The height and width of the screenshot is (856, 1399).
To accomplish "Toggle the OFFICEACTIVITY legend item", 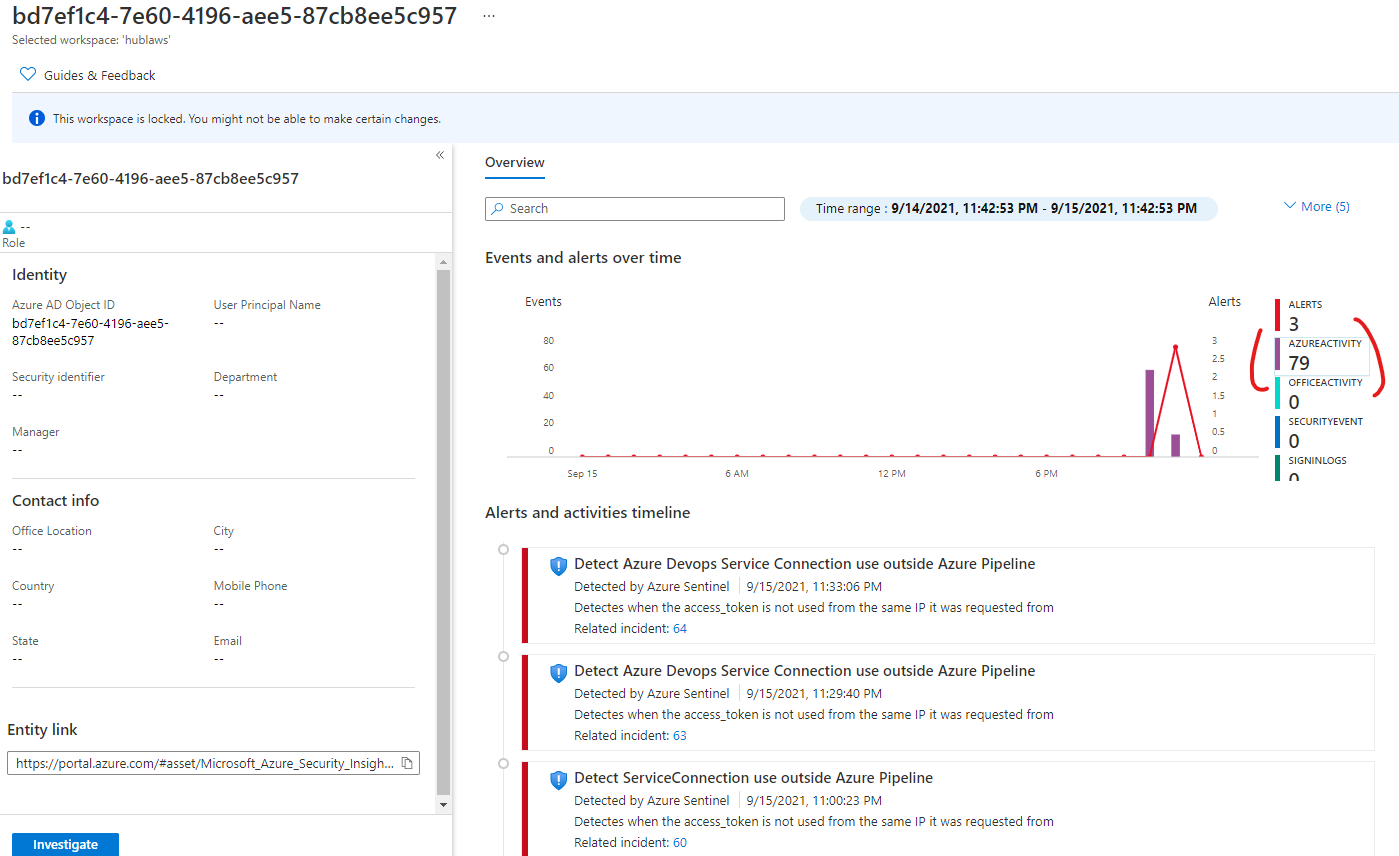I will [1280, 392].
